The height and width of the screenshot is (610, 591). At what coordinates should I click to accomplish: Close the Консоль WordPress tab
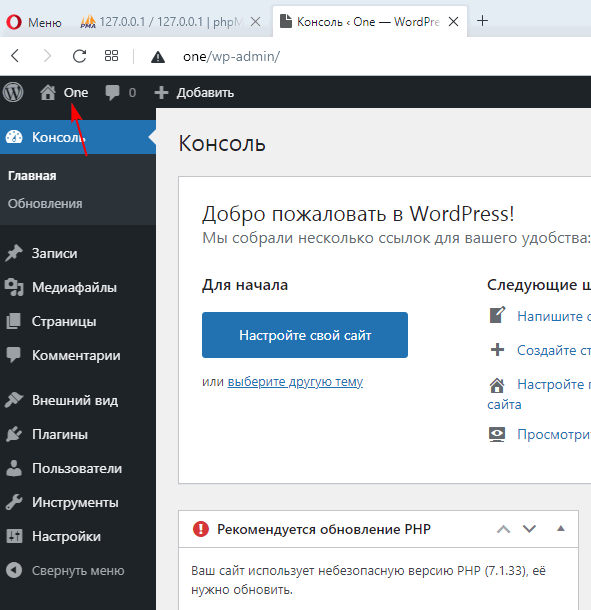(x=453, y=22)
